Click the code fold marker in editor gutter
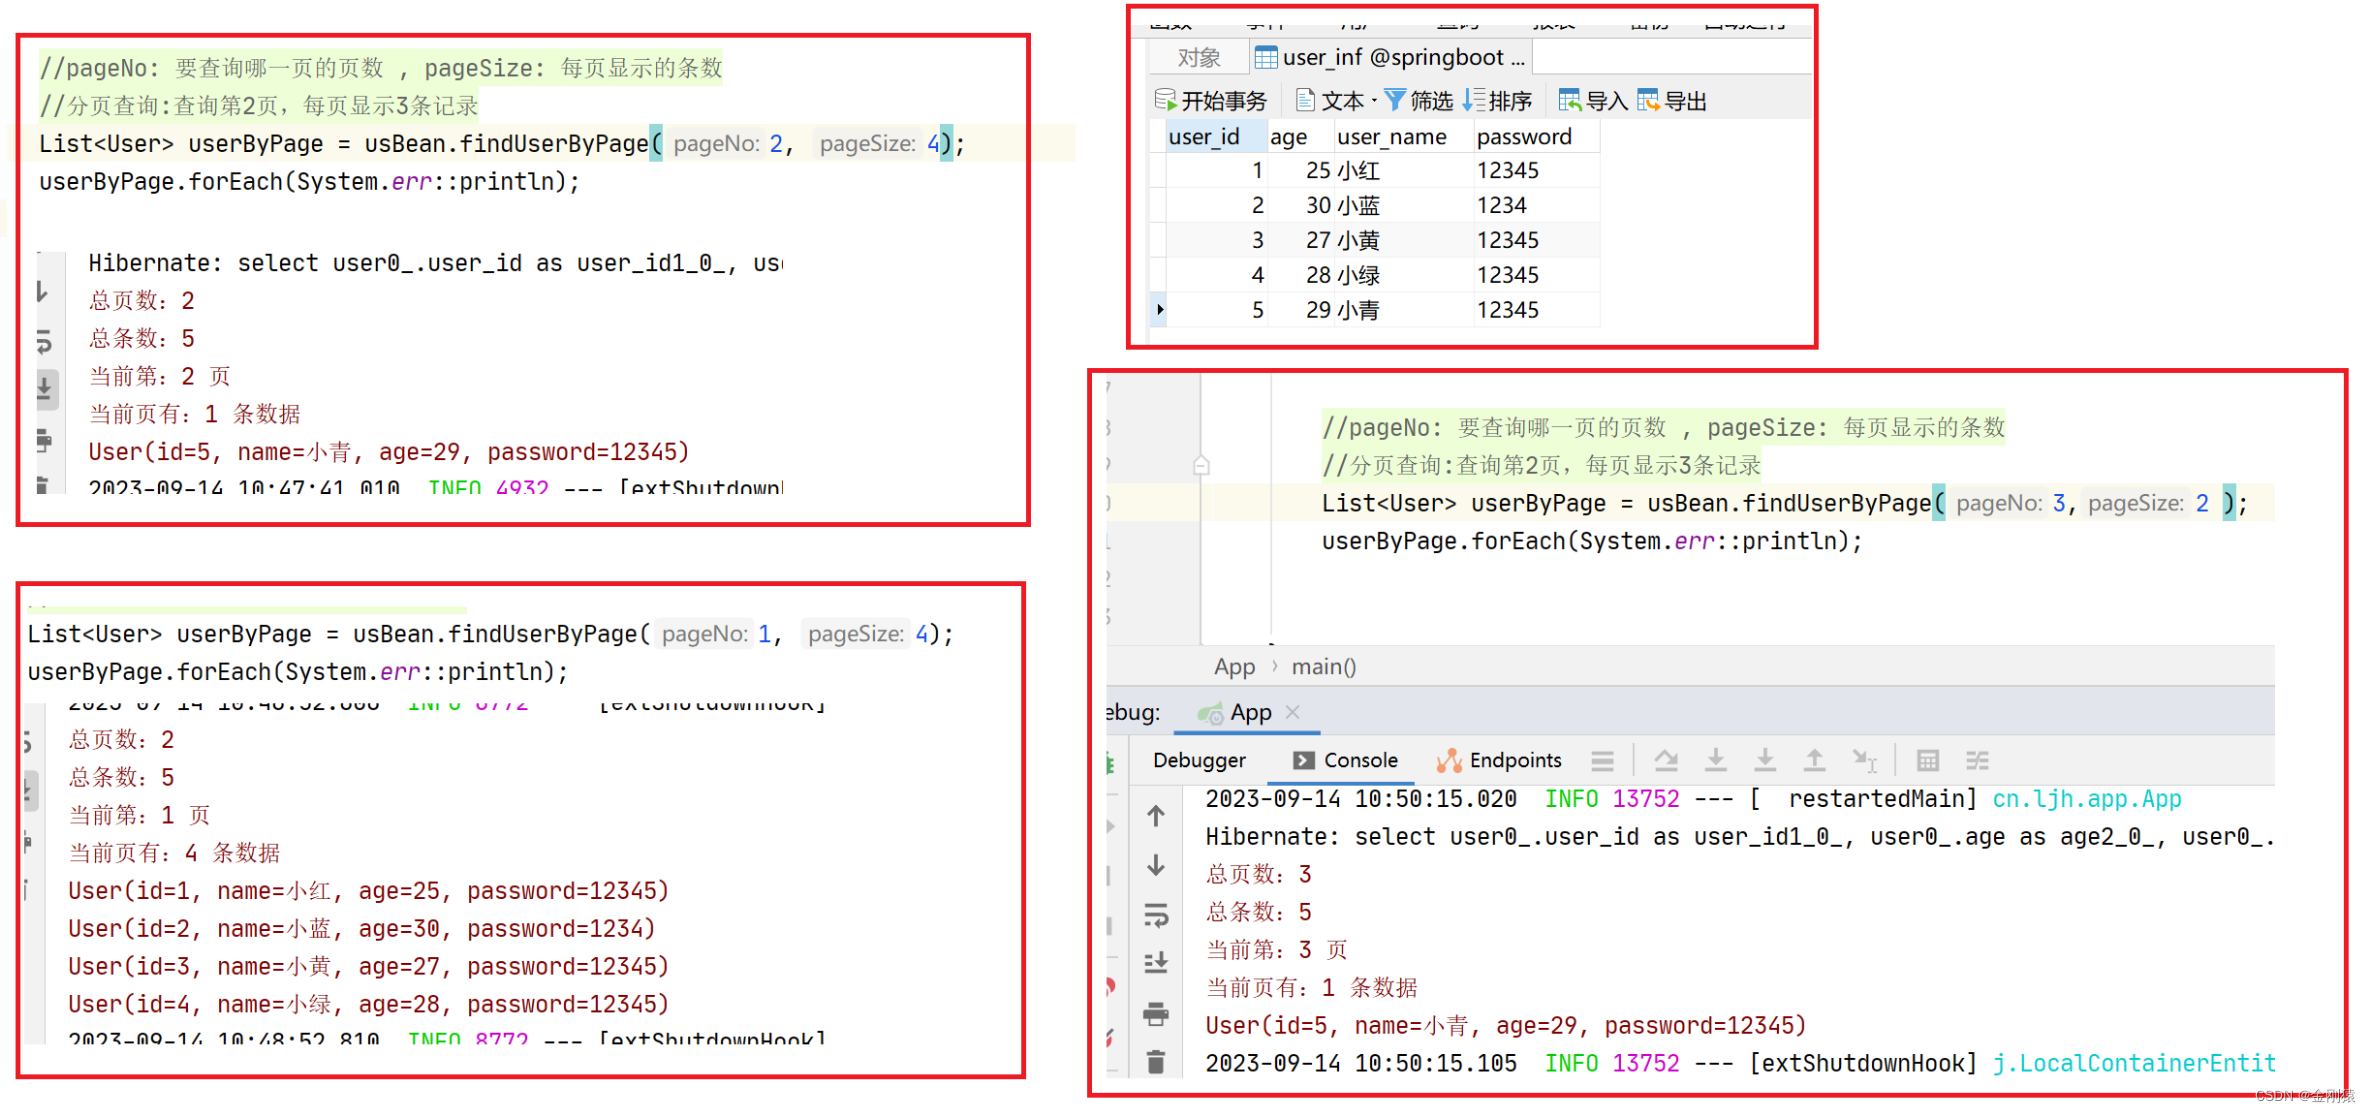This screenshot has width=2371, height=1113. point(1201,465)
